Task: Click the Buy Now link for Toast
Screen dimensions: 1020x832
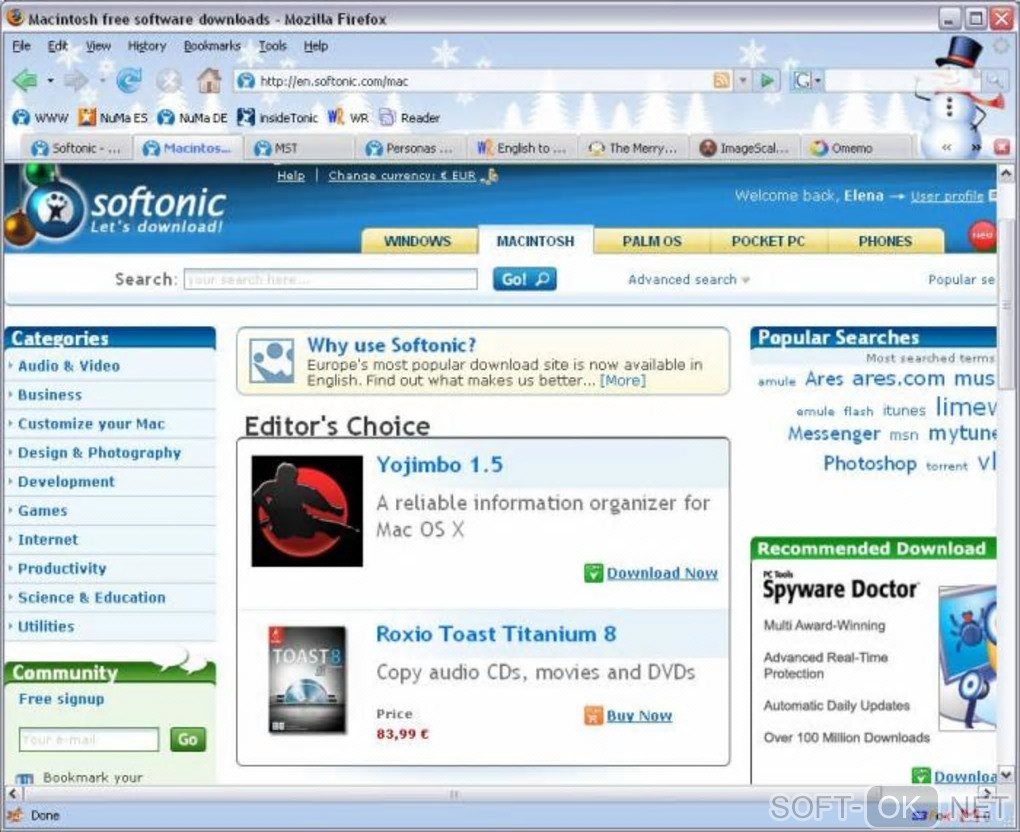Action: pyautogui.click(x=639, y=716)
